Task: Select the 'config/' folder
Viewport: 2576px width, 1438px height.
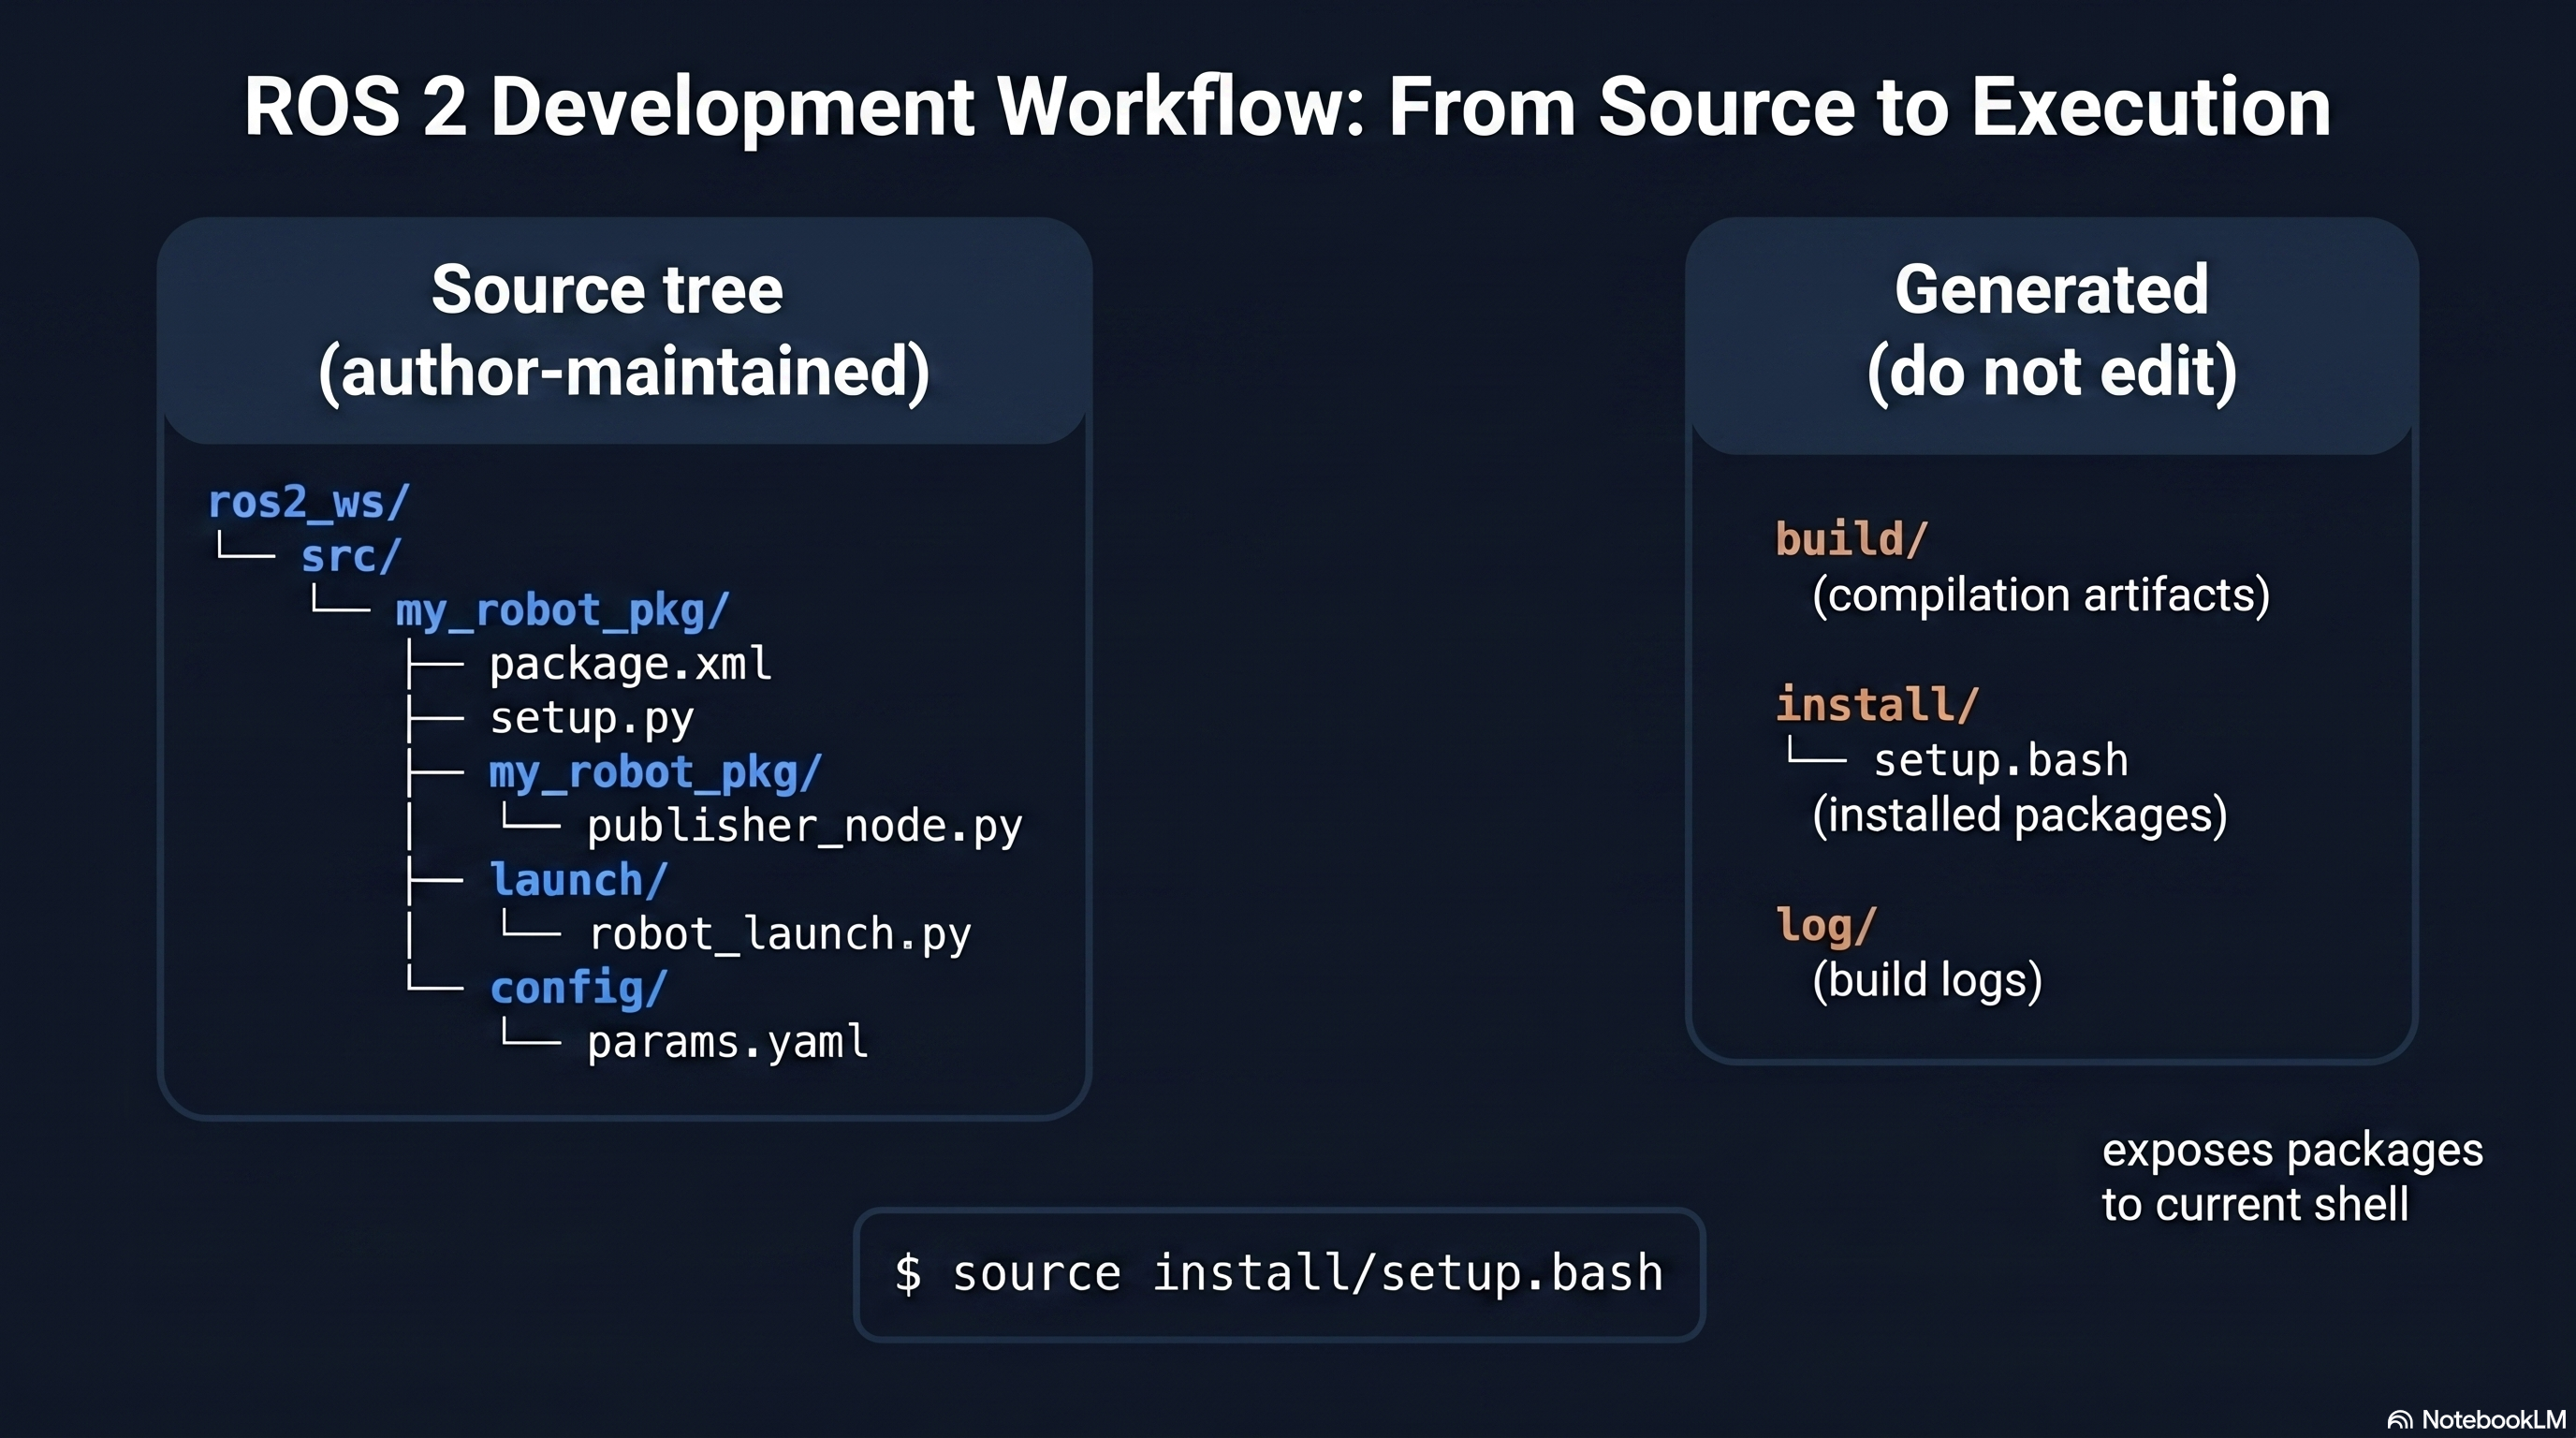Action: (578, 989)
